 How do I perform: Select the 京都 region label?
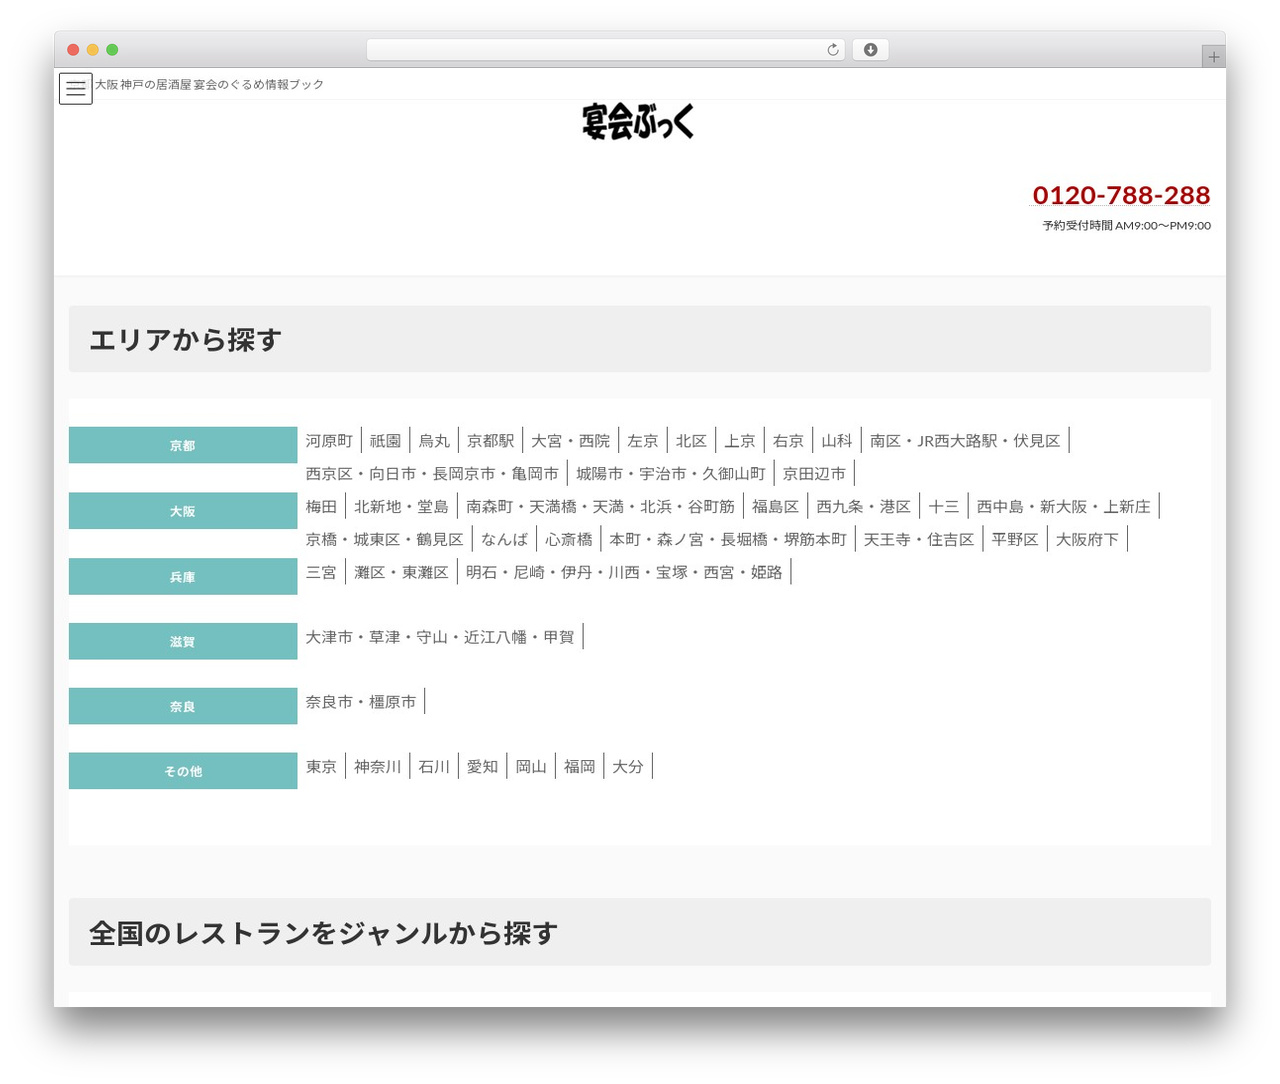tap(183, 445)
